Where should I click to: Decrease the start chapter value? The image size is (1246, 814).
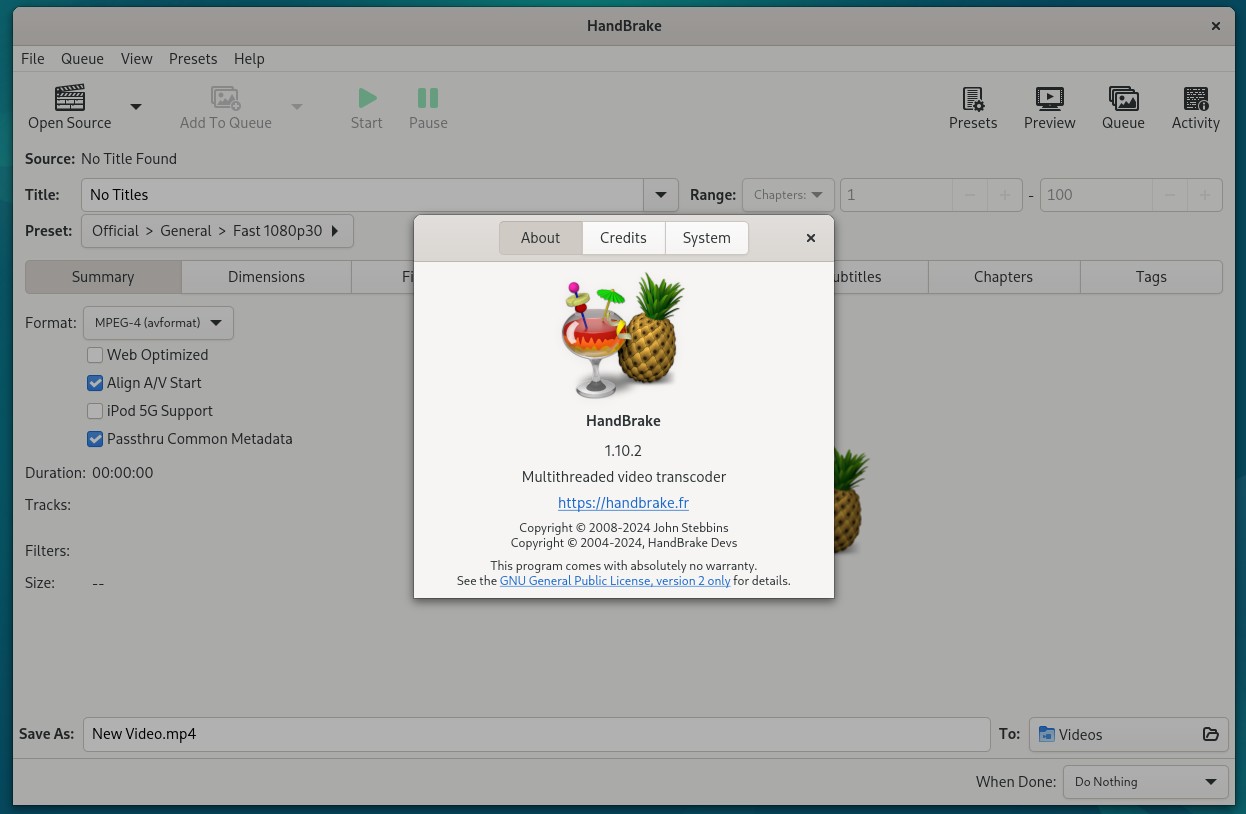[970, 195]
